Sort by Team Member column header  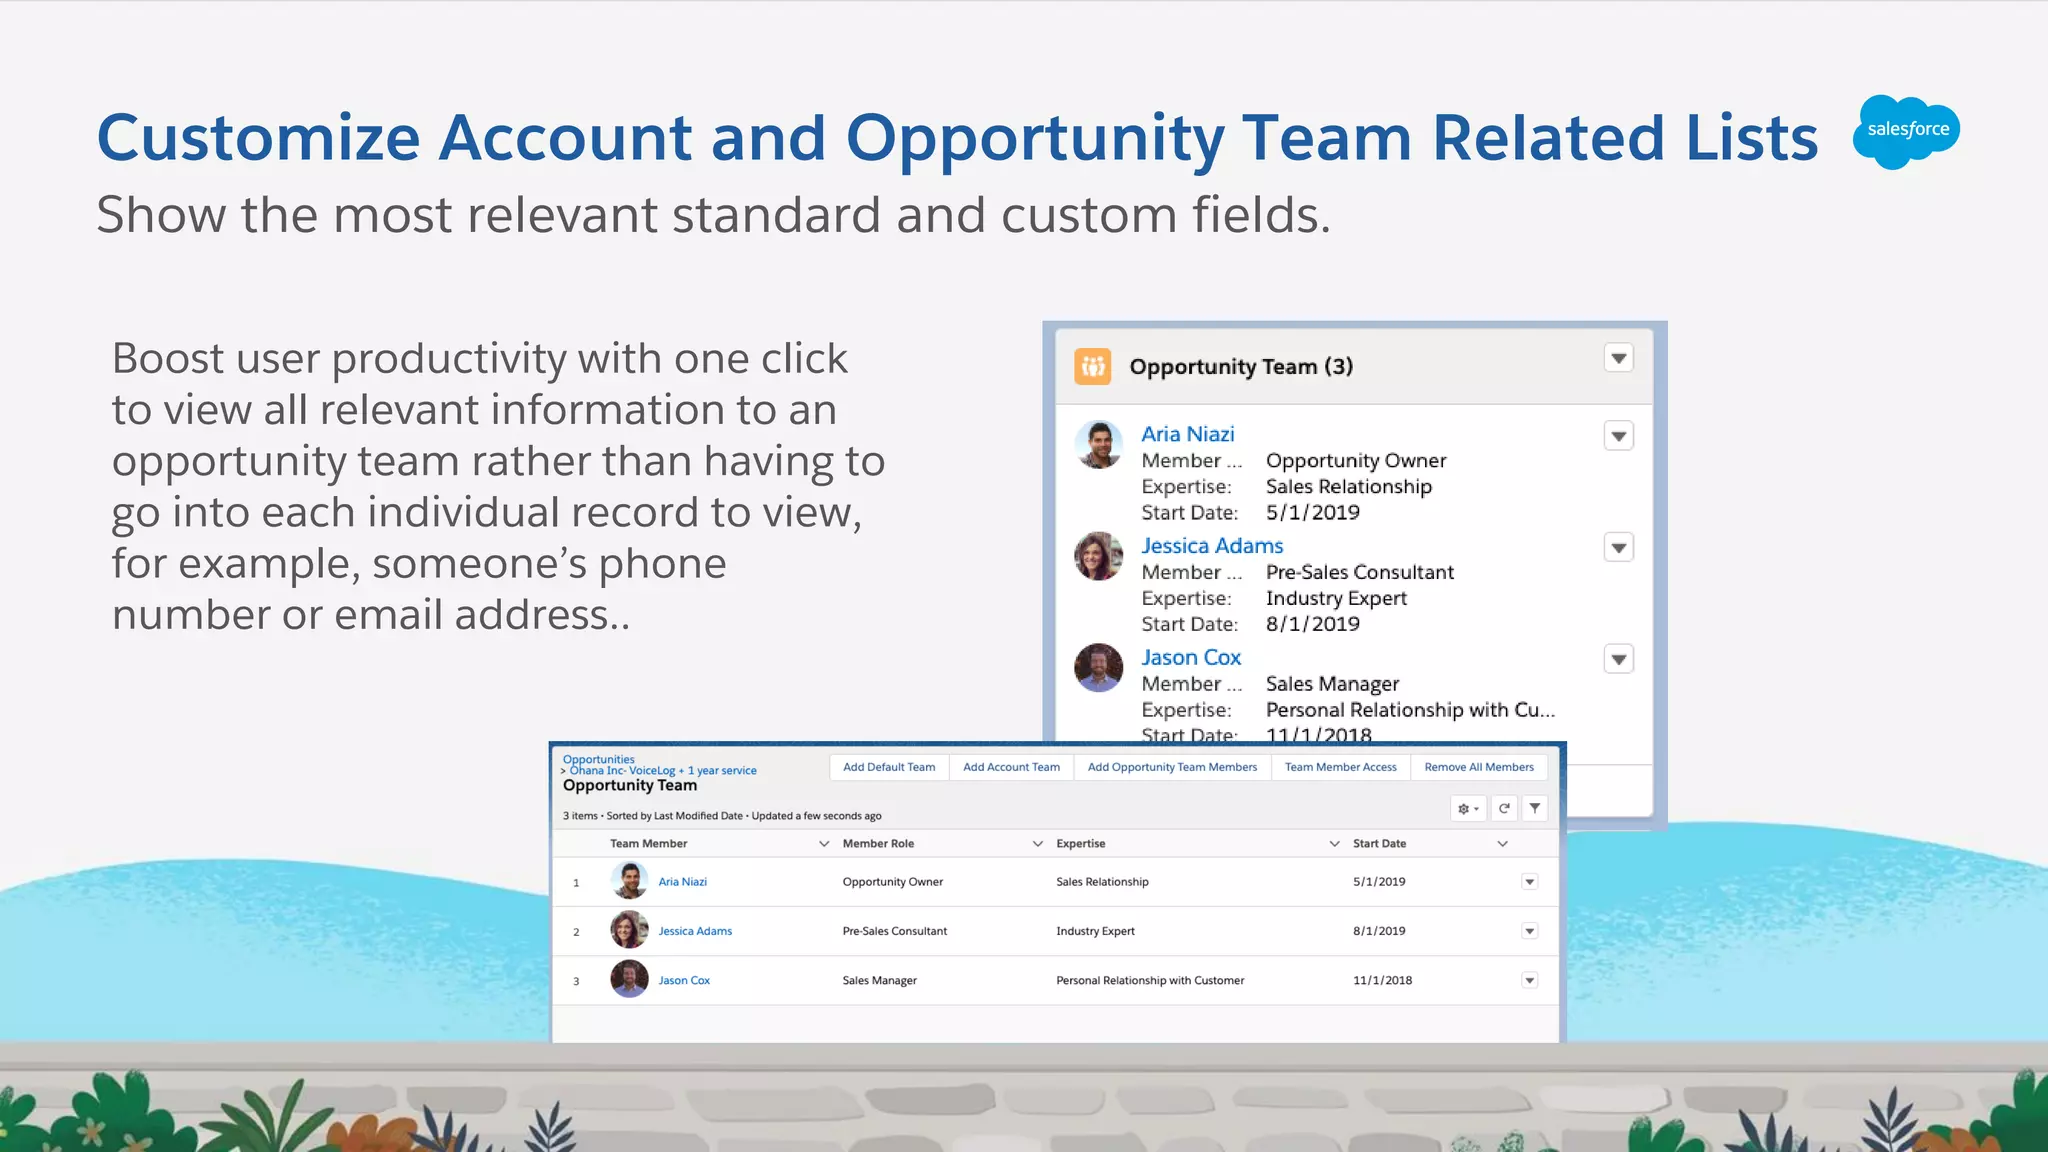[648, 844]
